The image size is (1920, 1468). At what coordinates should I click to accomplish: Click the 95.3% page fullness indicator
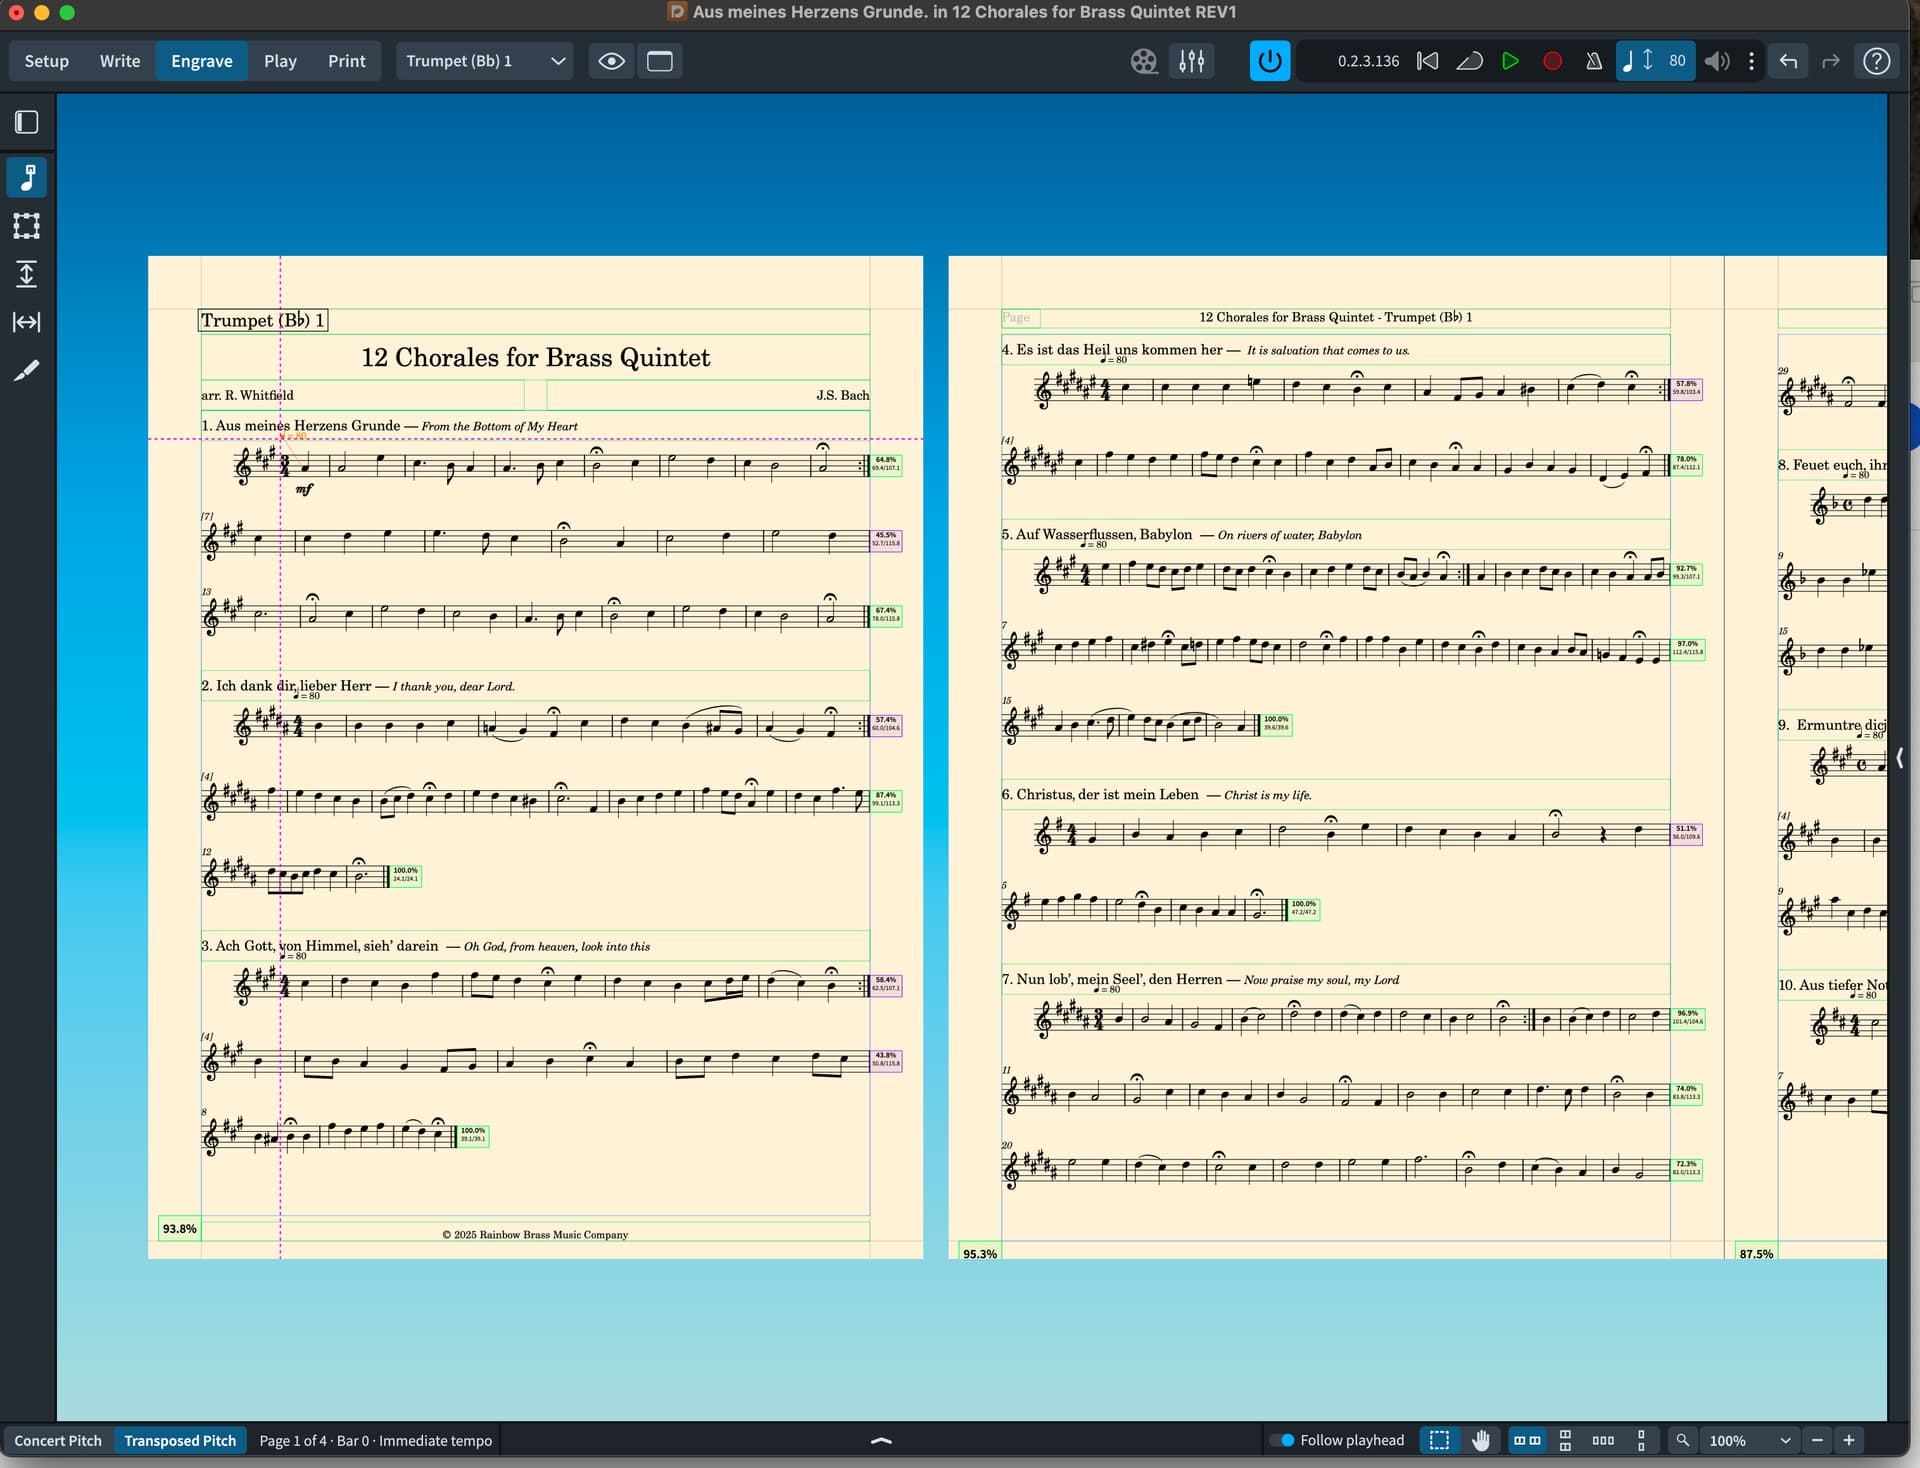[x=980, y=1253]
